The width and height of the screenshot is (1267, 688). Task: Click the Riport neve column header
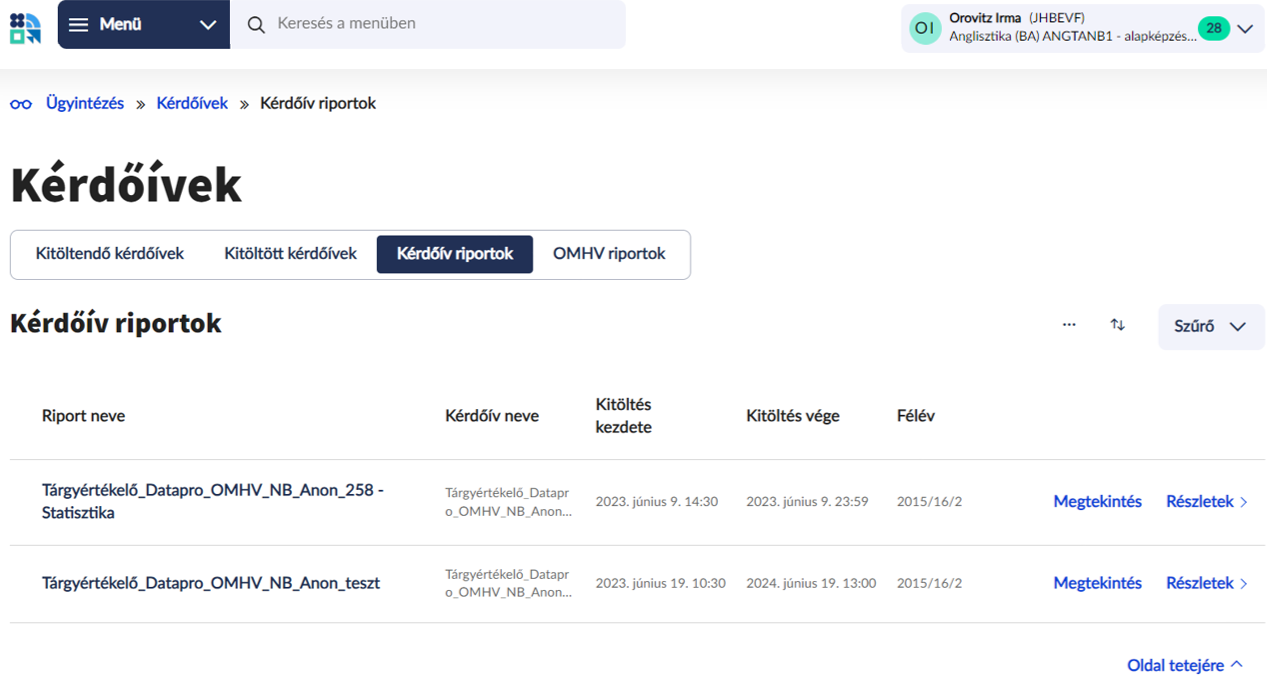pyautogui.click(x=83, y=416)
